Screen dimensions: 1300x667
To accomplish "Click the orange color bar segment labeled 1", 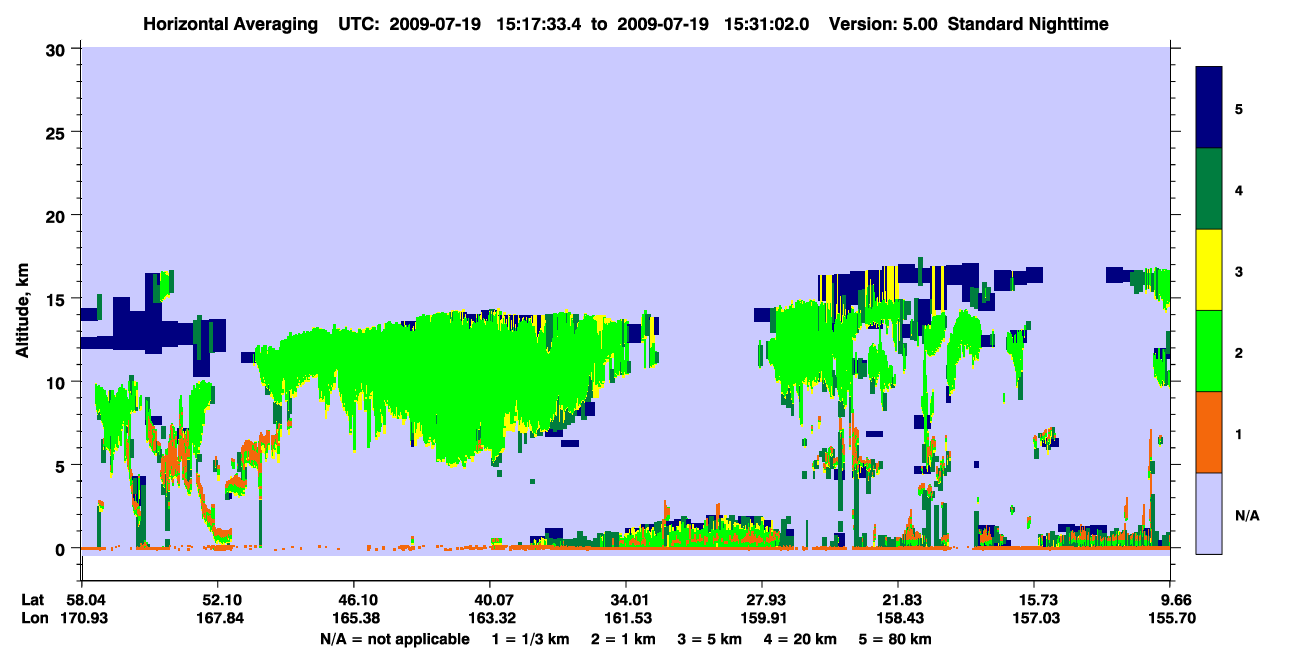I will point(1209,432).
